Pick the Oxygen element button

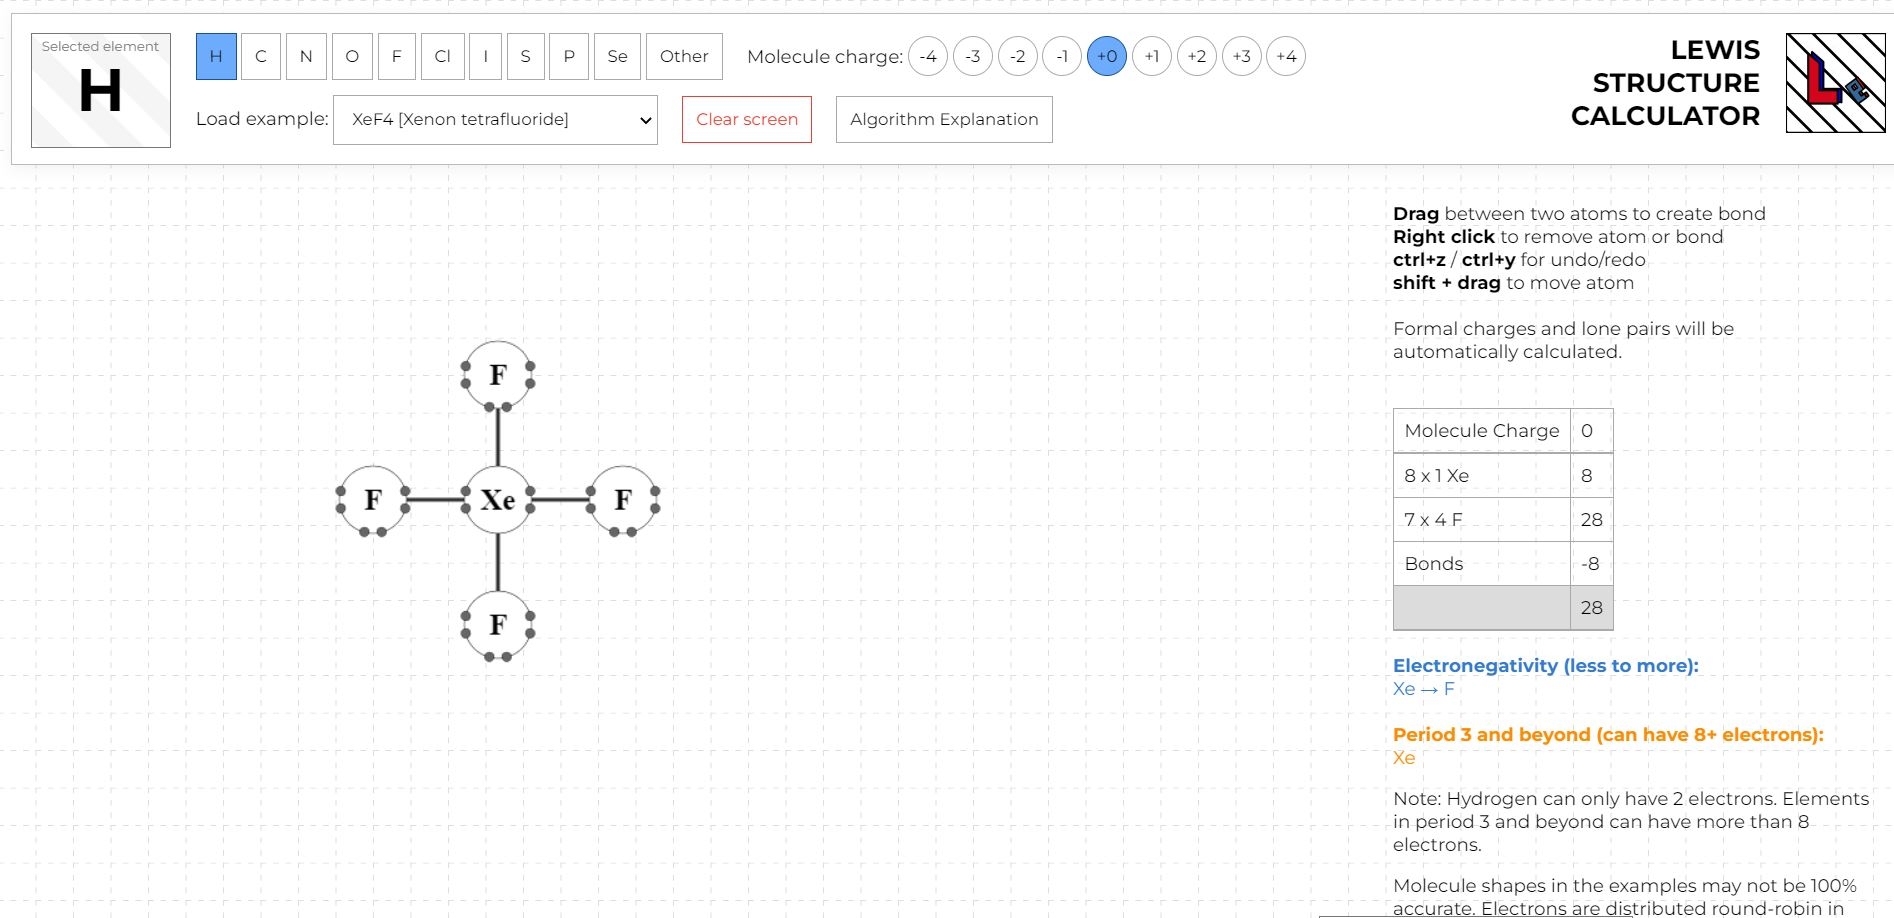[352, 56]
